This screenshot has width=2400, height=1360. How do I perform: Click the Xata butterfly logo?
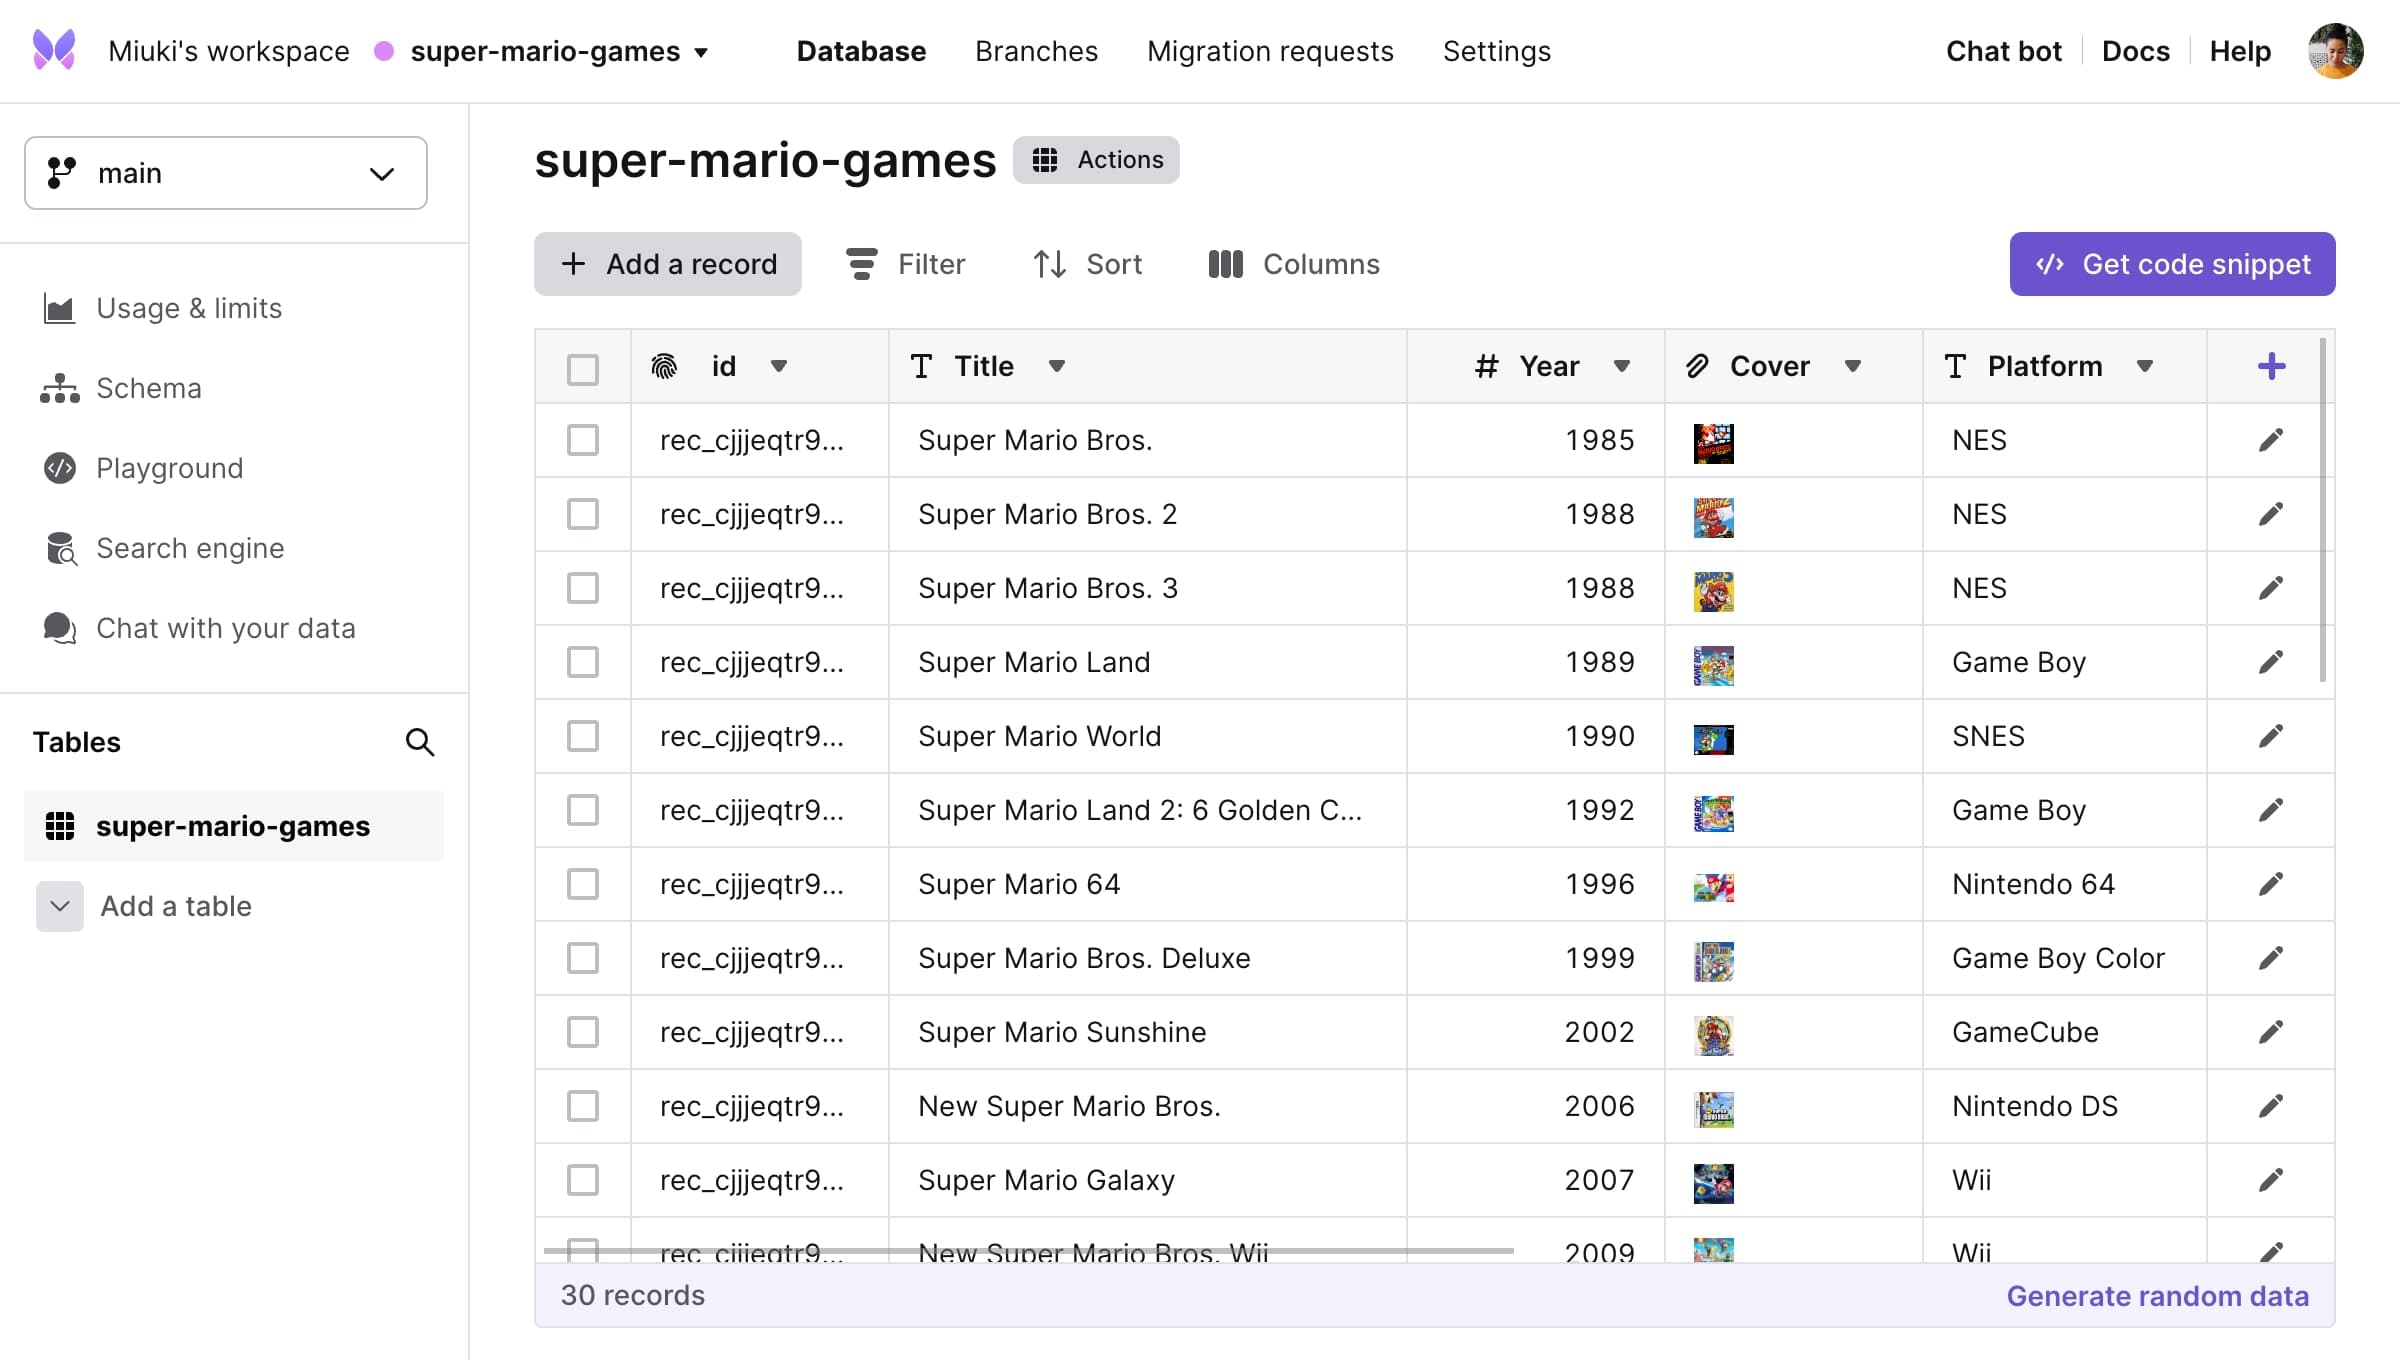pos(54,50)
